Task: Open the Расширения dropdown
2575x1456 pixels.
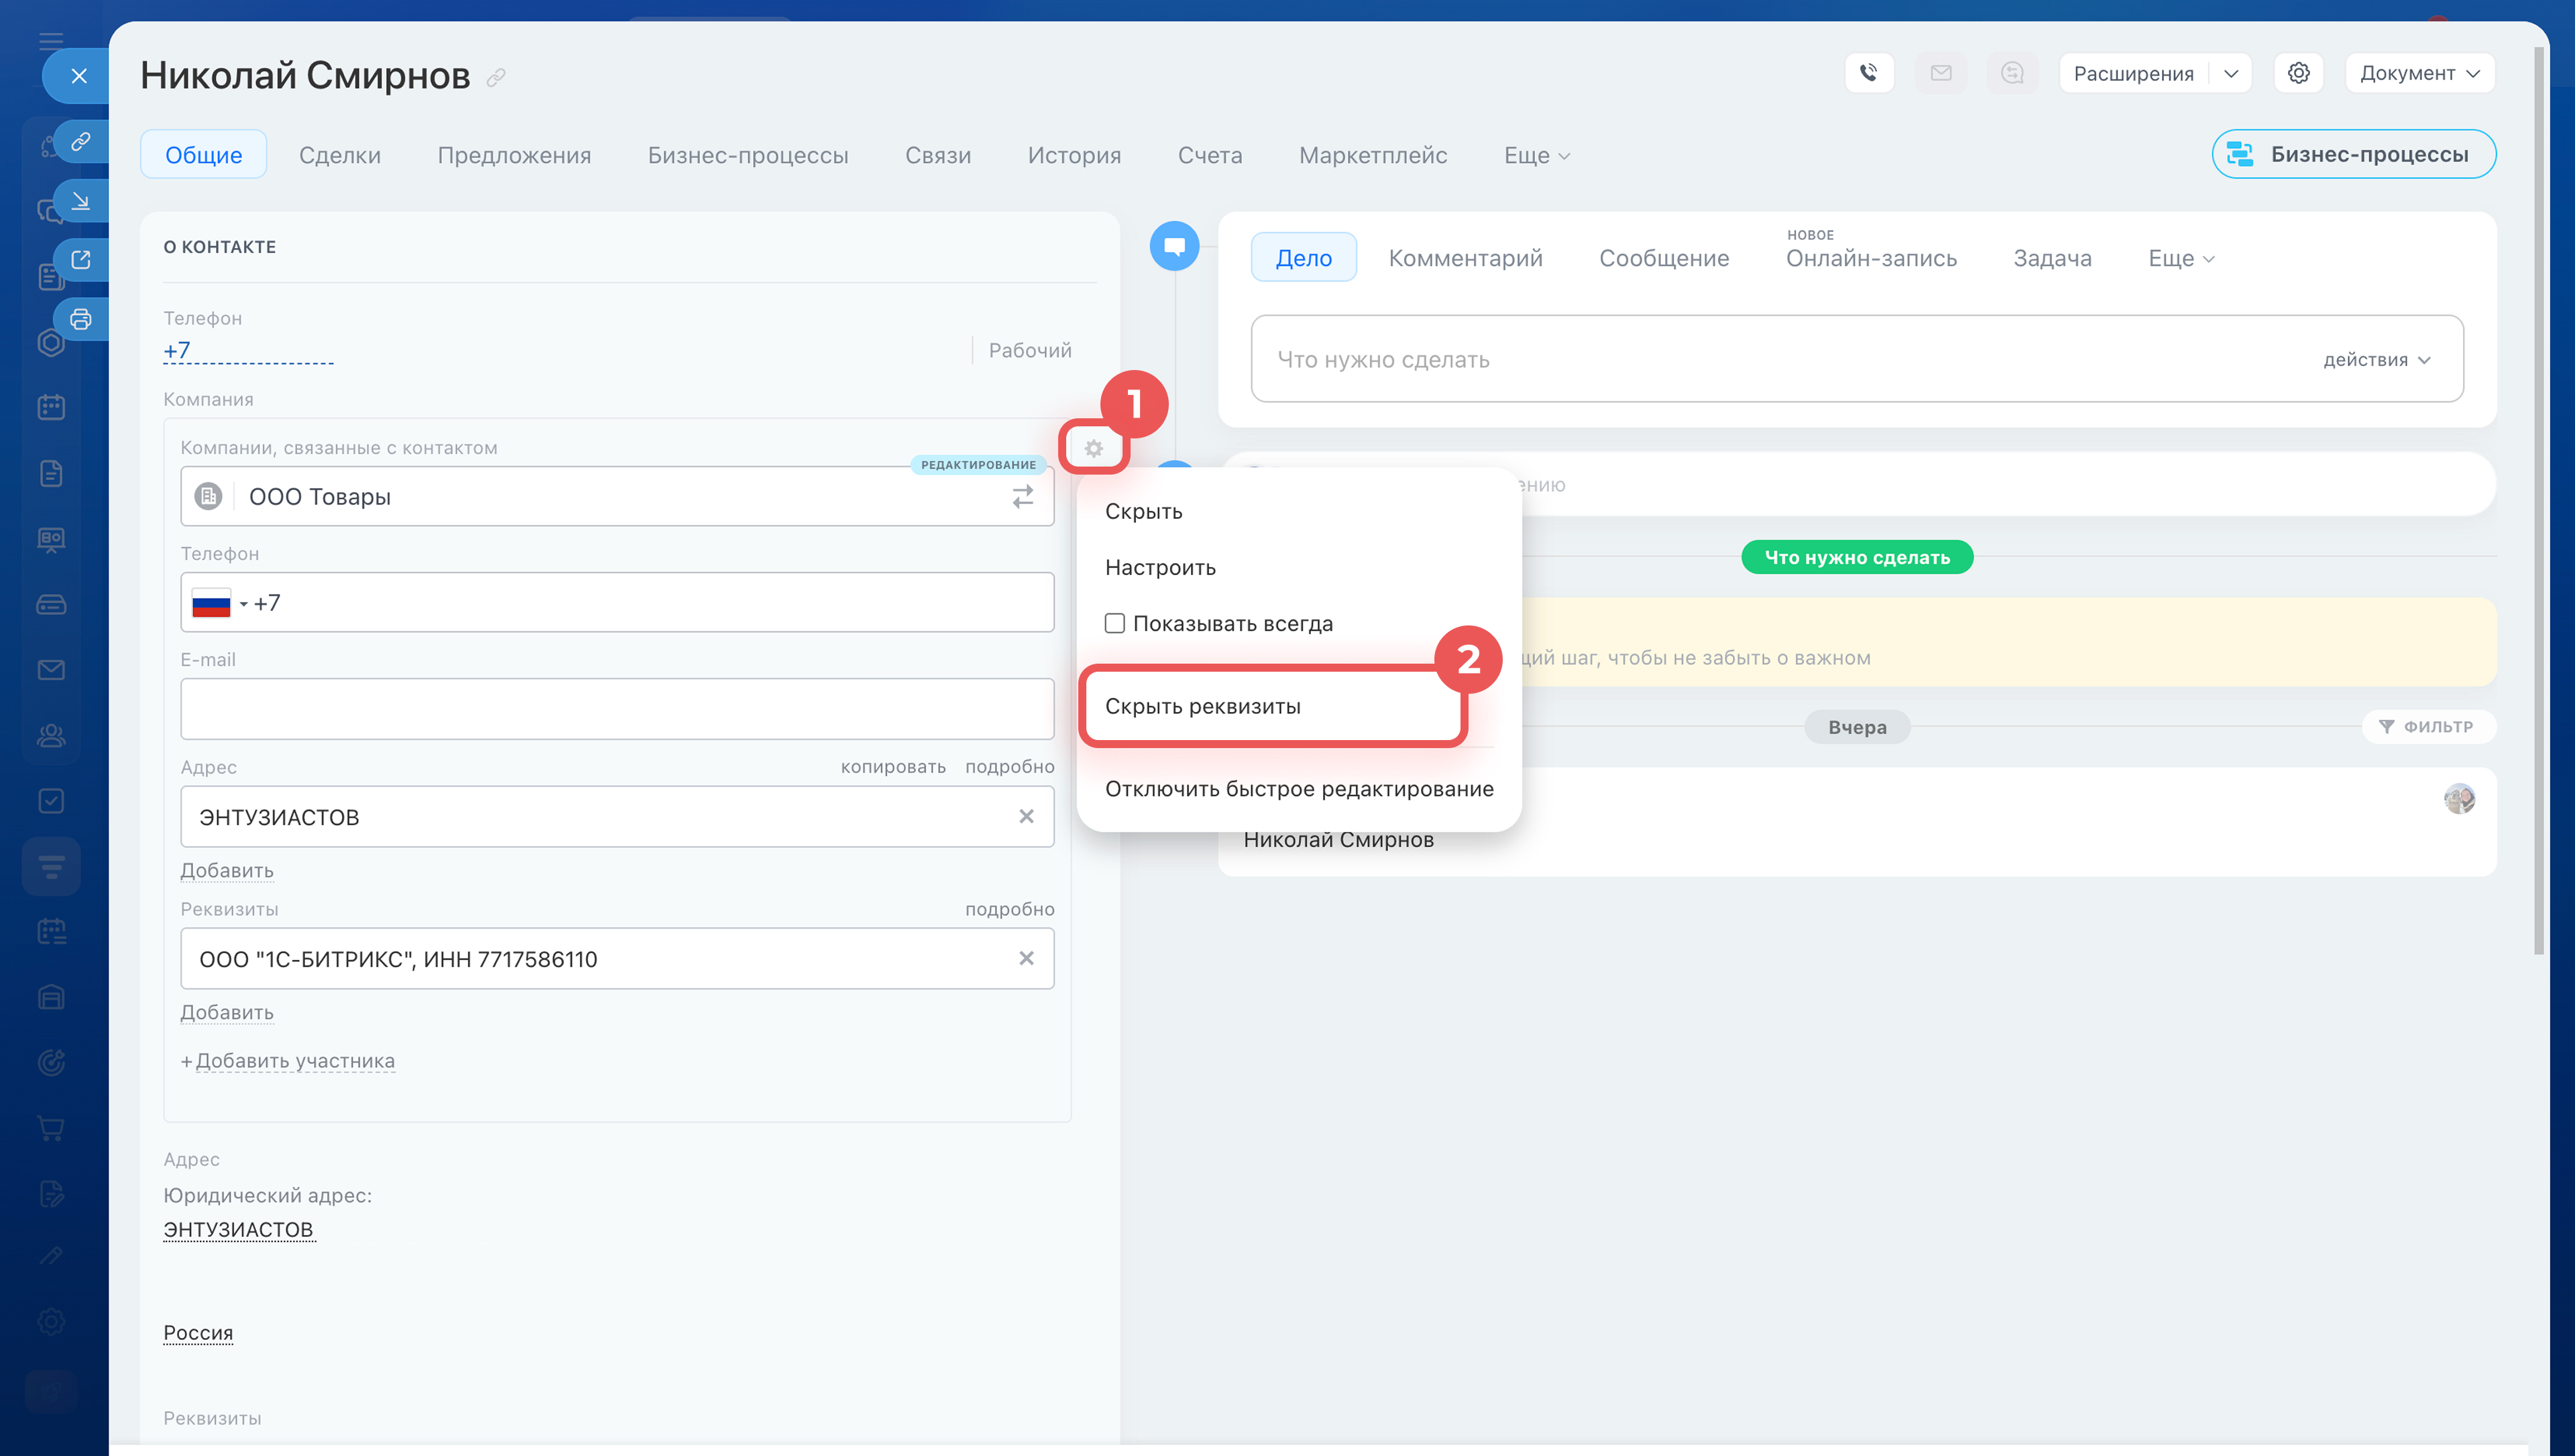Action: tap(2230, 73)
